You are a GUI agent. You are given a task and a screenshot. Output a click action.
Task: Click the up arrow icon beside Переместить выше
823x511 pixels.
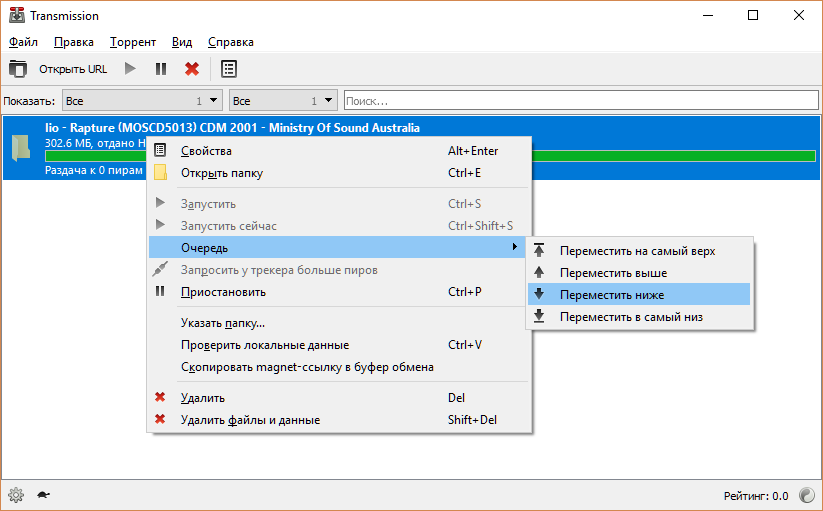click(x=539, y=272)
